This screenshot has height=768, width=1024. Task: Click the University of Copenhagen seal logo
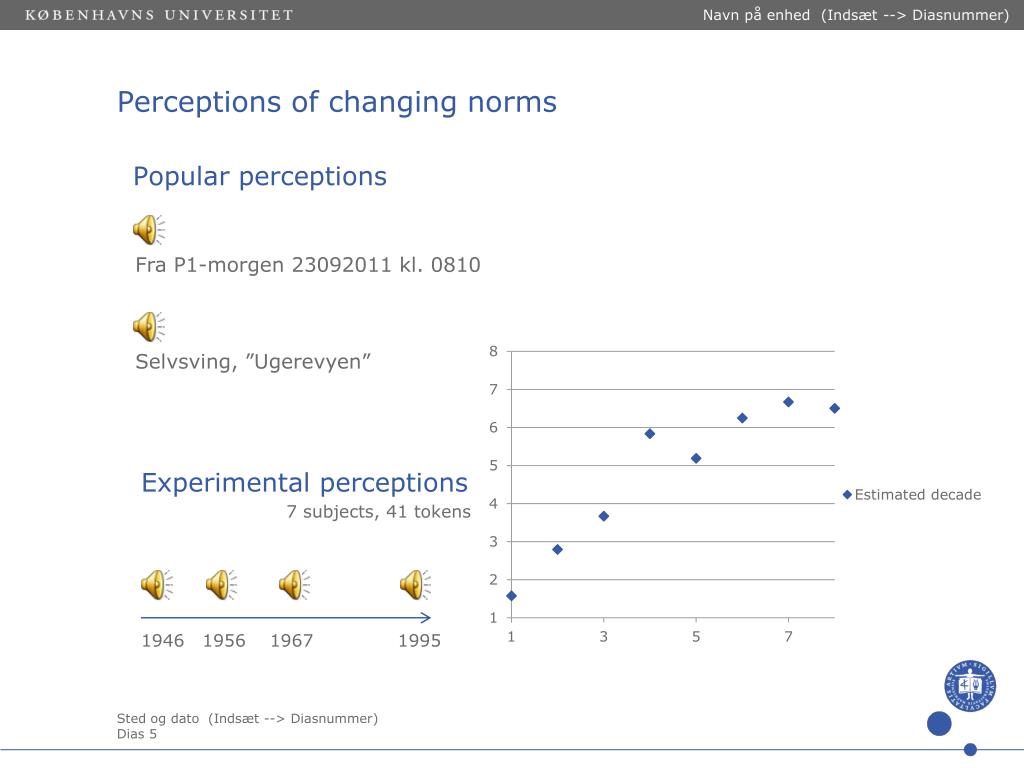[970, 686]
